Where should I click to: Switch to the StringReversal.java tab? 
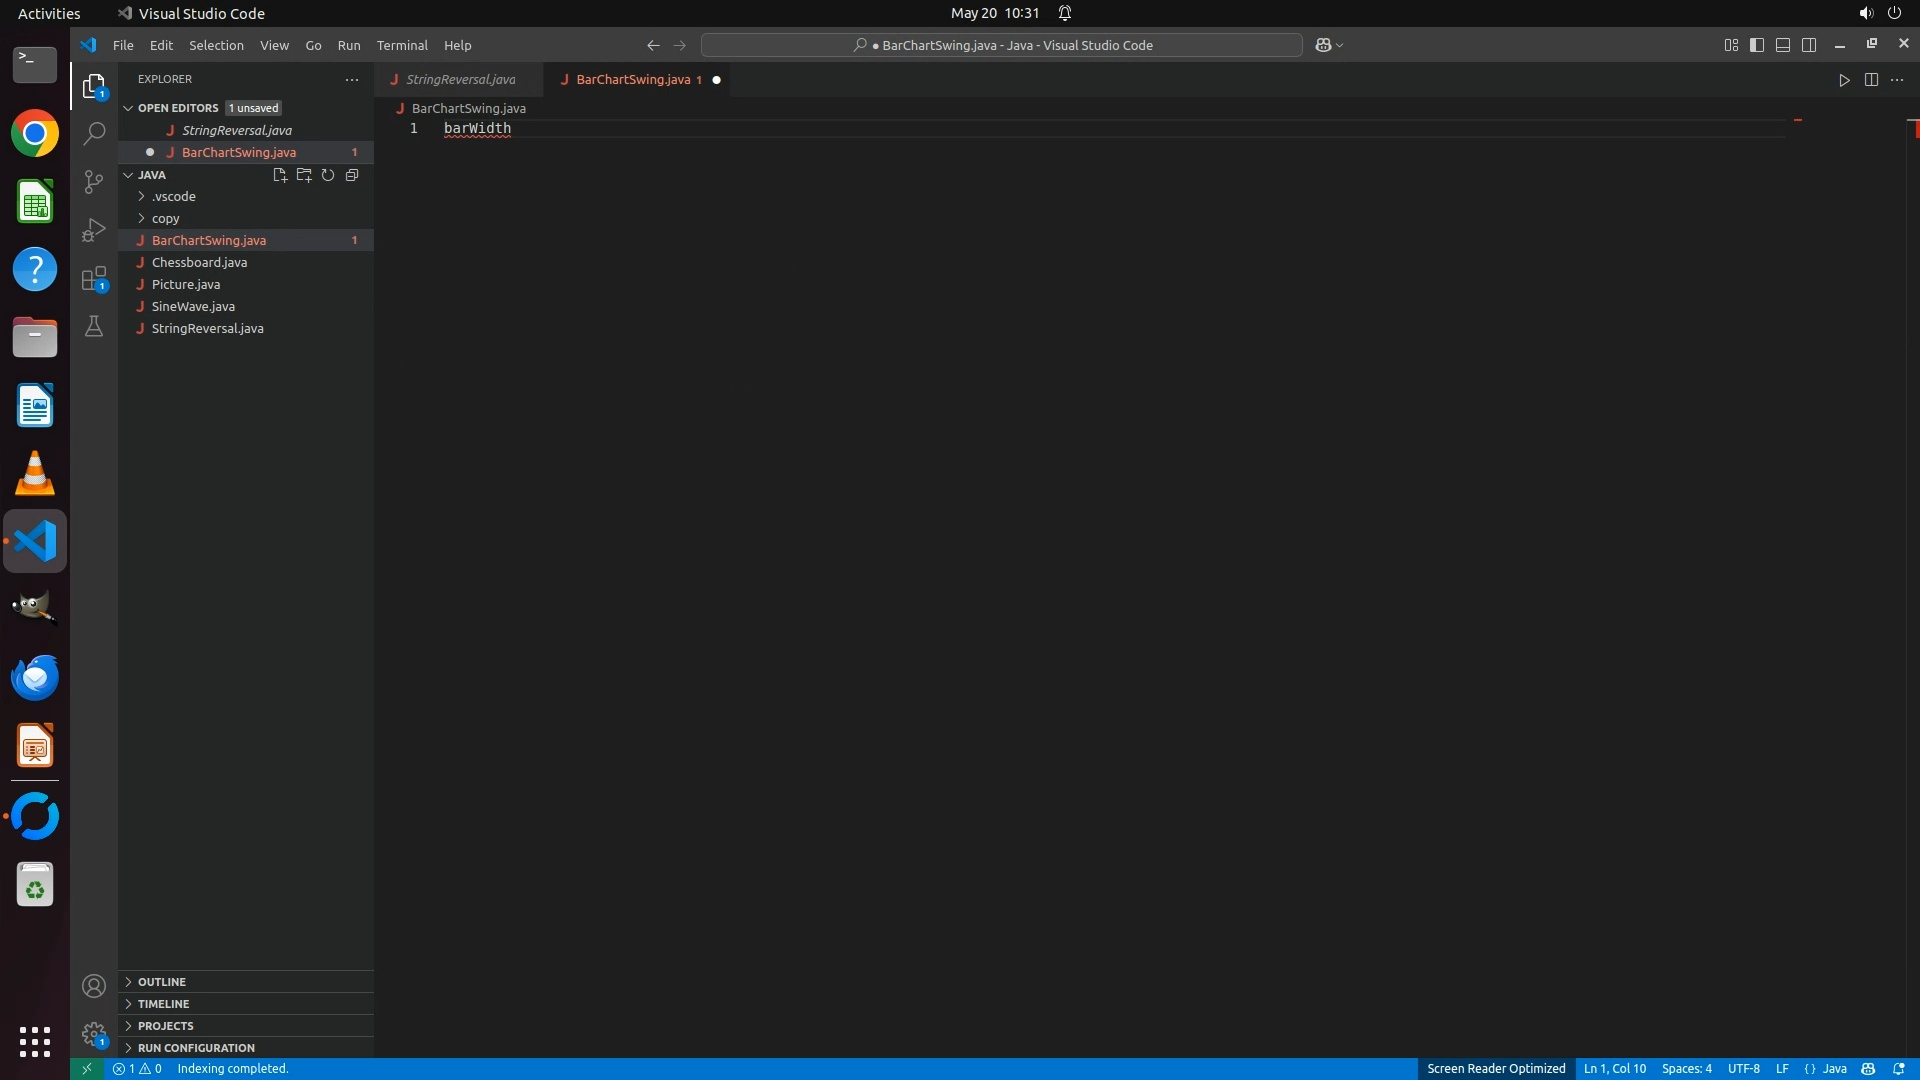[460, 80]
